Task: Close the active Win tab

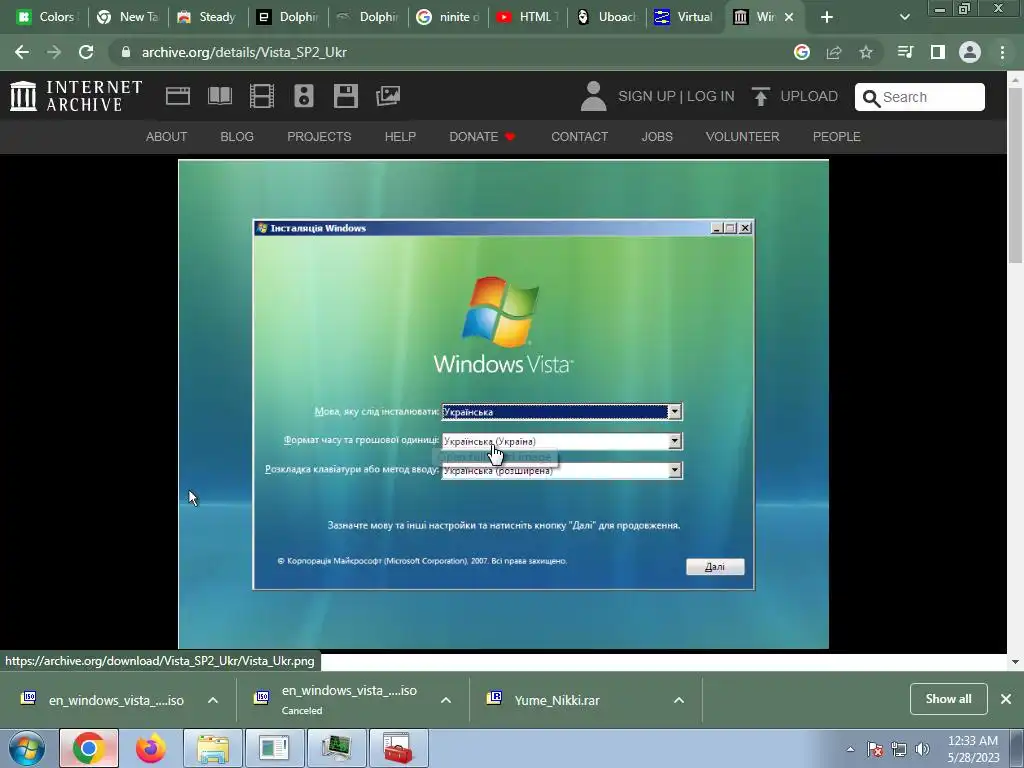Action: click(x=789, y=17)
